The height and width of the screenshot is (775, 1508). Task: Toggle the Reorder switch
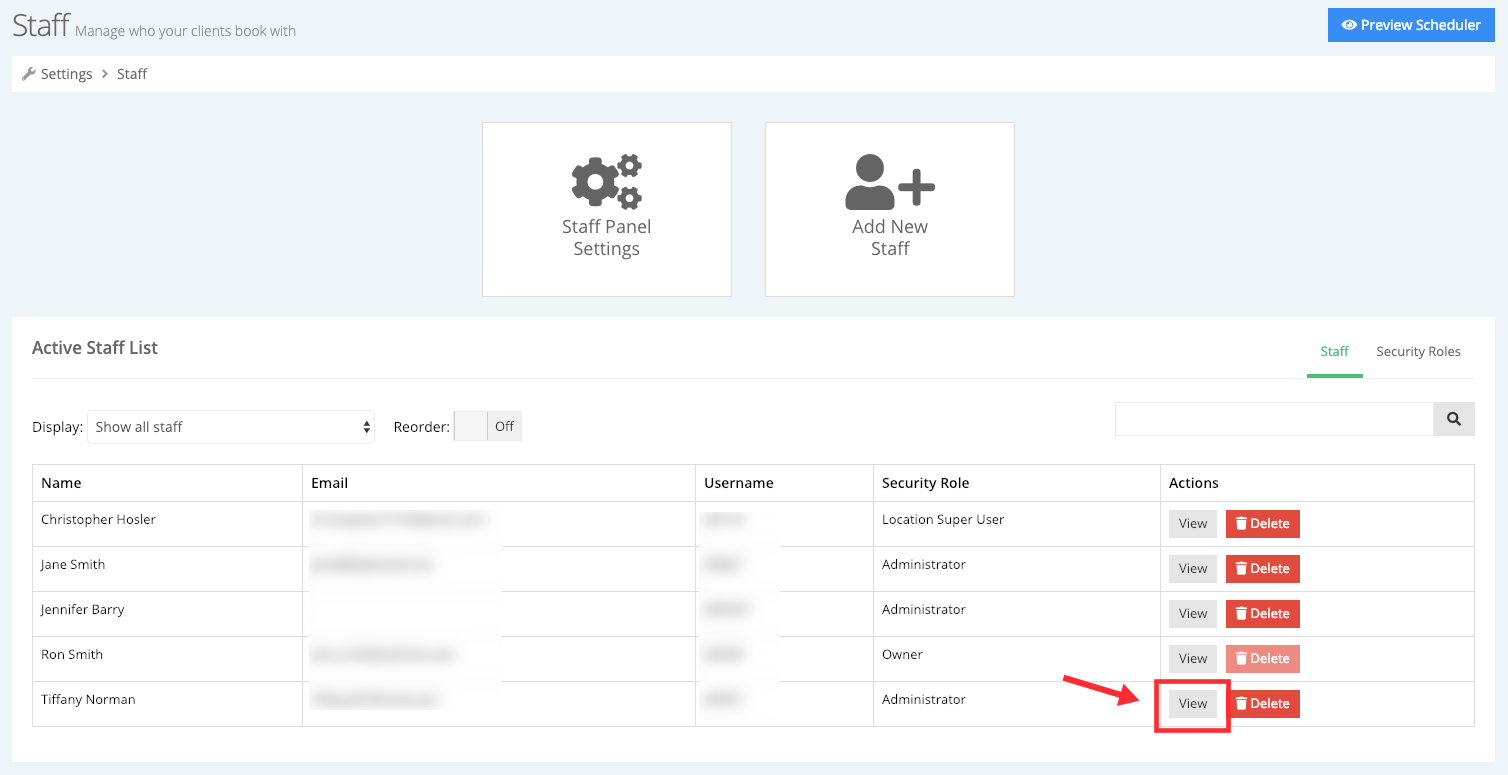(488, 427)
